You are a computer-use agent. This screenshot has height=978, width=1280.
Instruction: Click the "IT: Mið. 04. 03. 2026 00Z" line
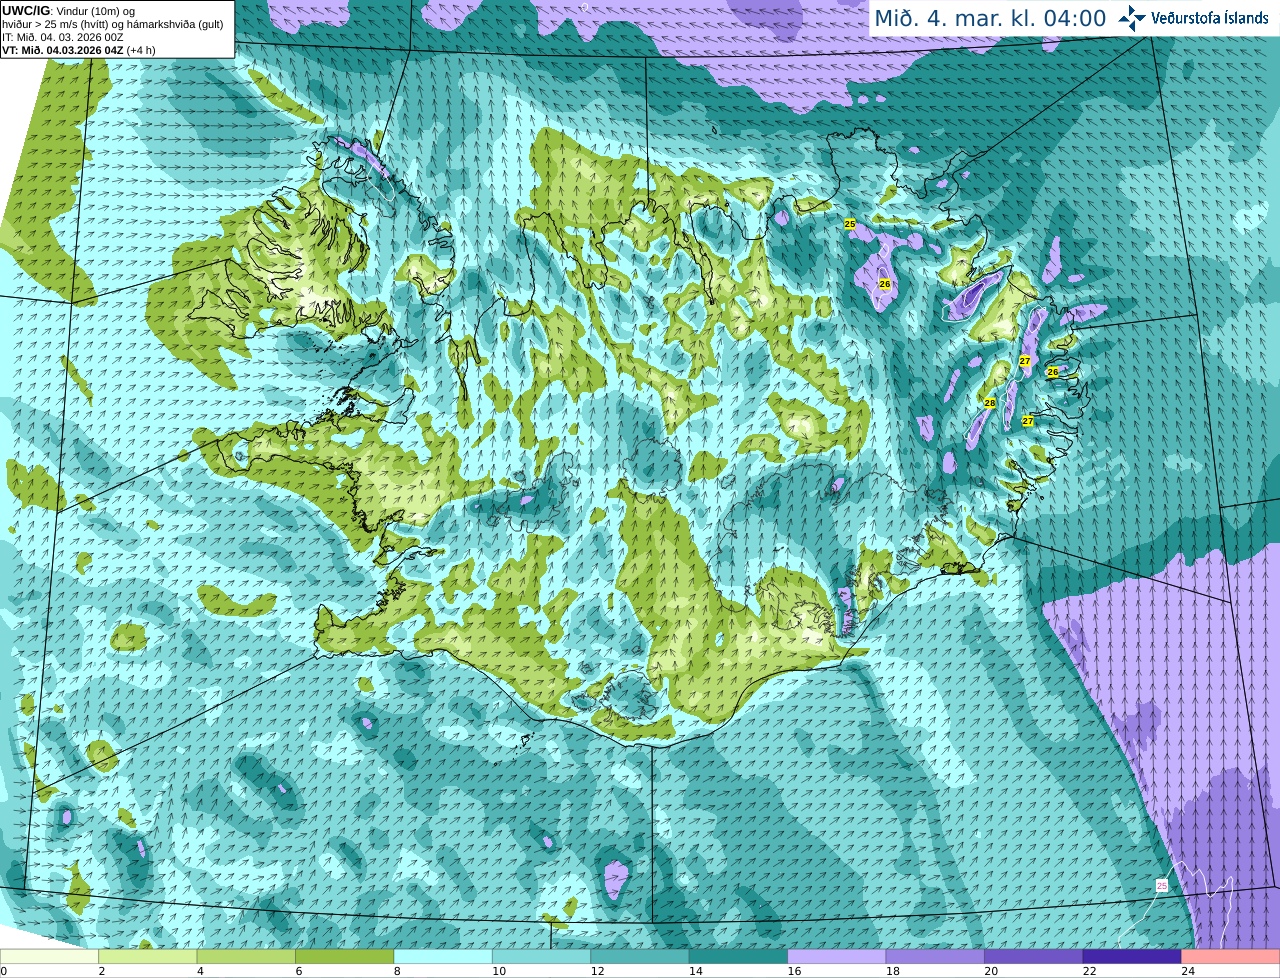coord(63,37)
